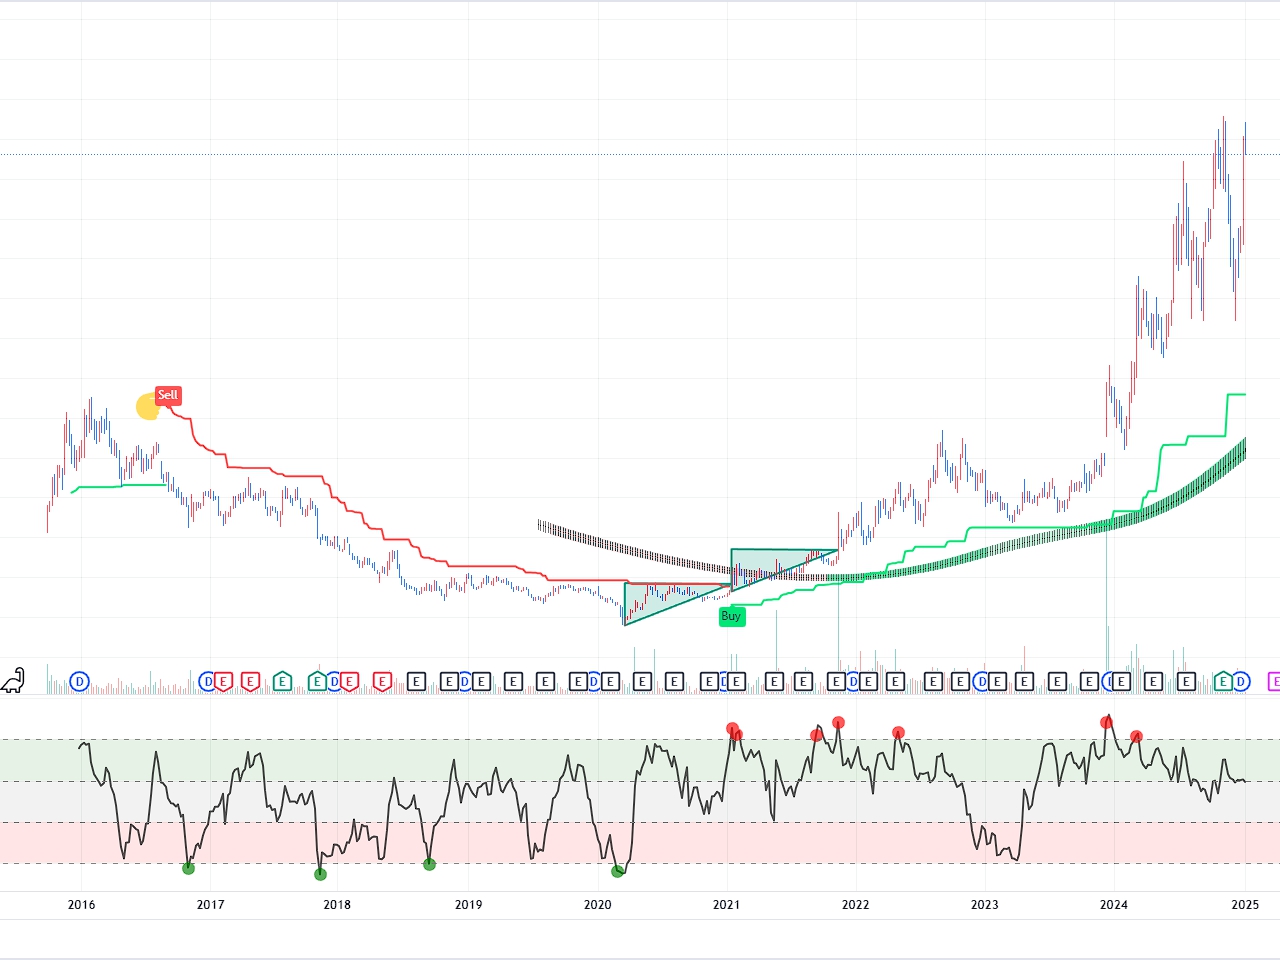
Task: Click the red Sell signal label
Action: pos(168,395)
